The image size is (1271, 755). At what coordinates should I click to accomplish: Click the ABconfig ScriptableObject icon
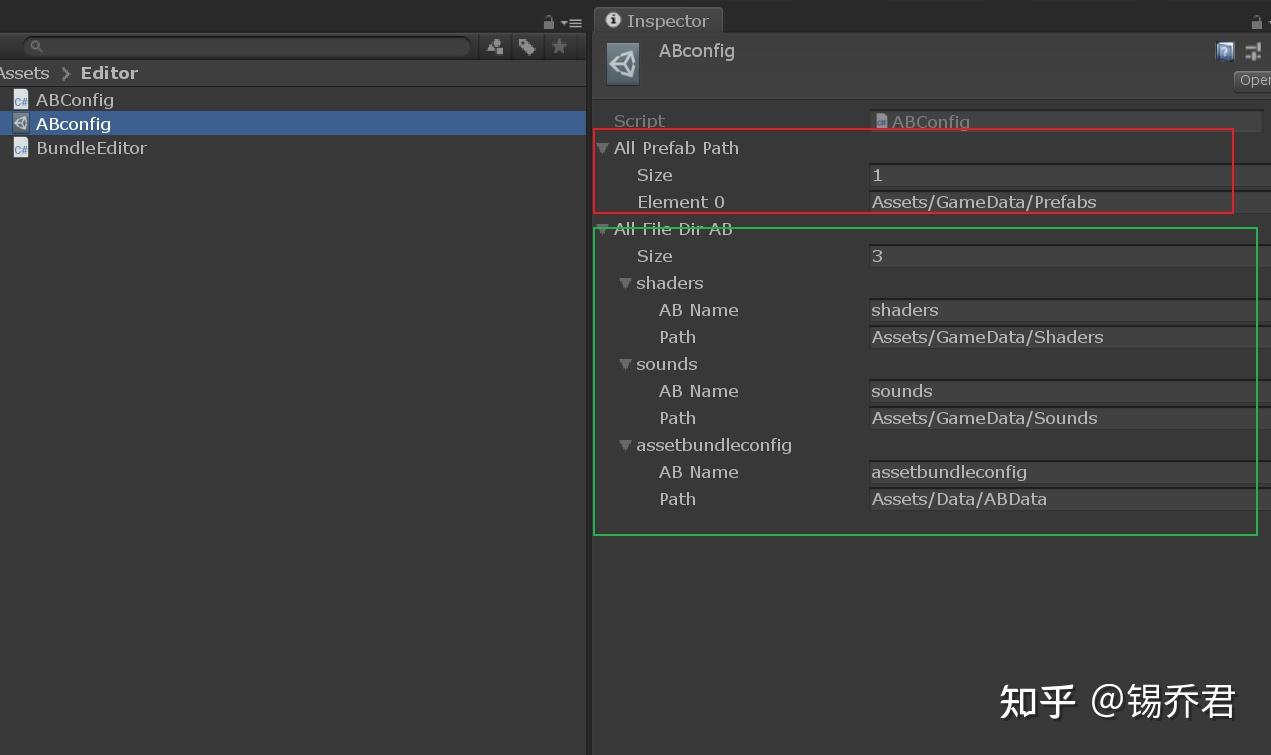(x=21, y=123)
